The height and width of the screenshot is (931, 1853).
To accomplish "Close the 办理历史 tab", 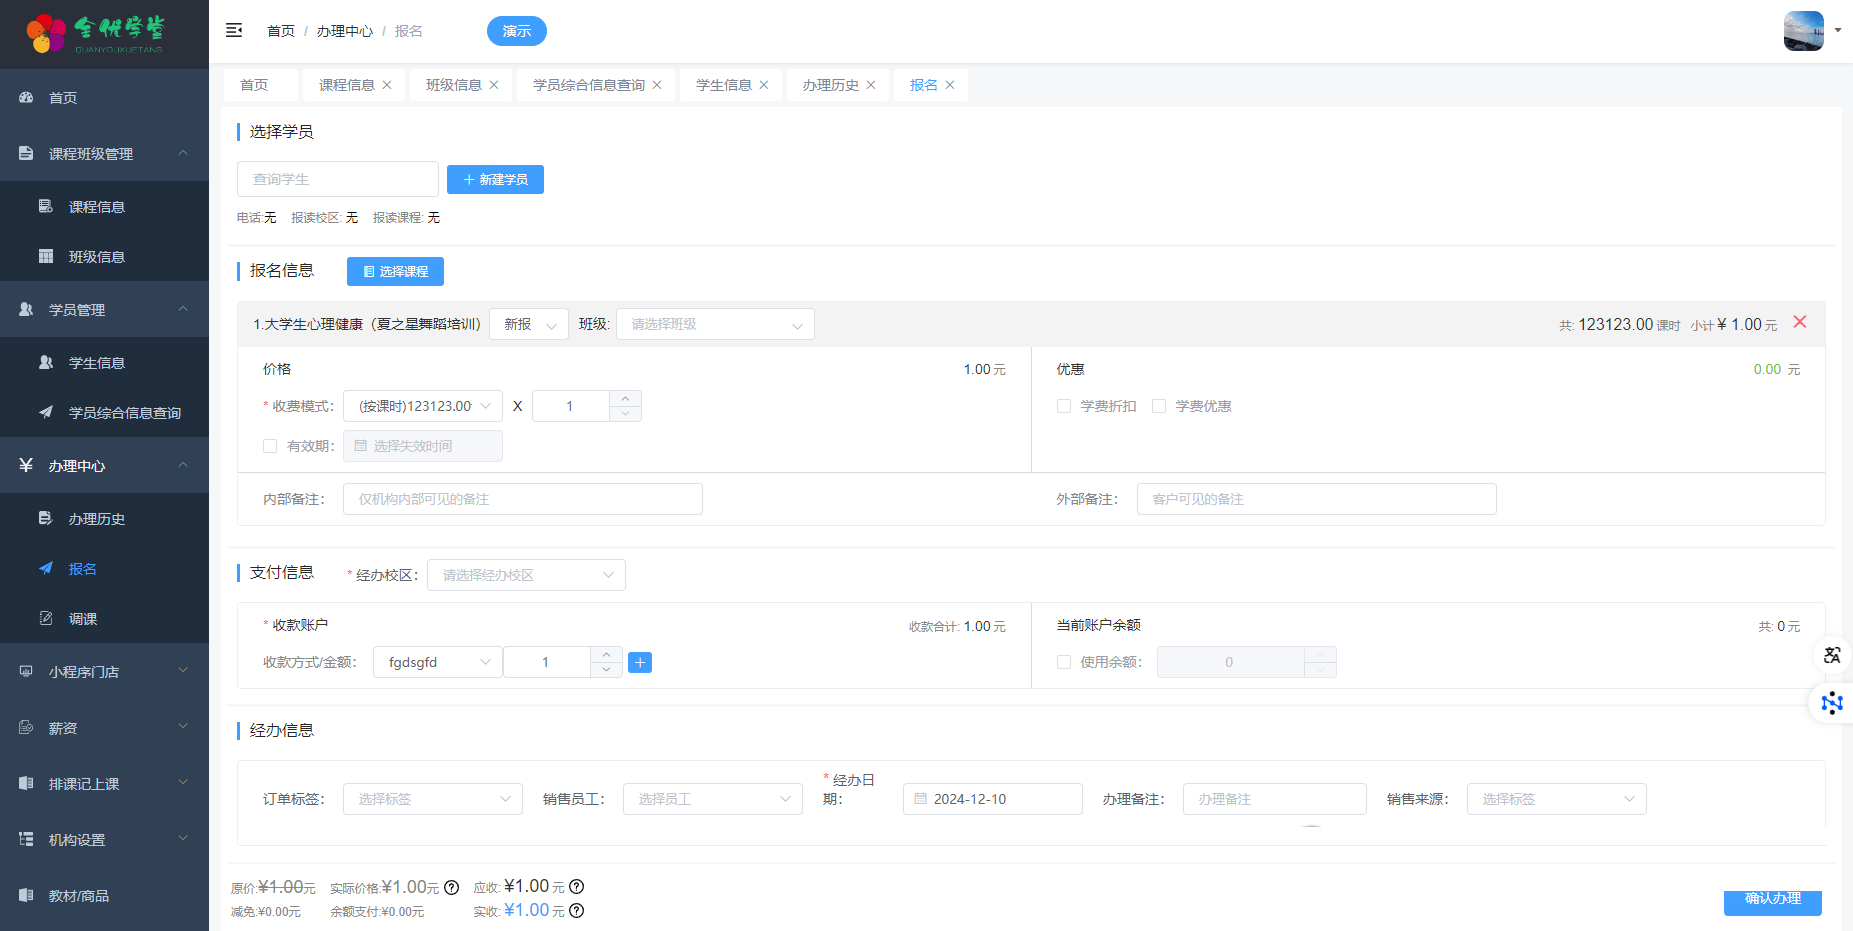I will click(x=871, y=85).
